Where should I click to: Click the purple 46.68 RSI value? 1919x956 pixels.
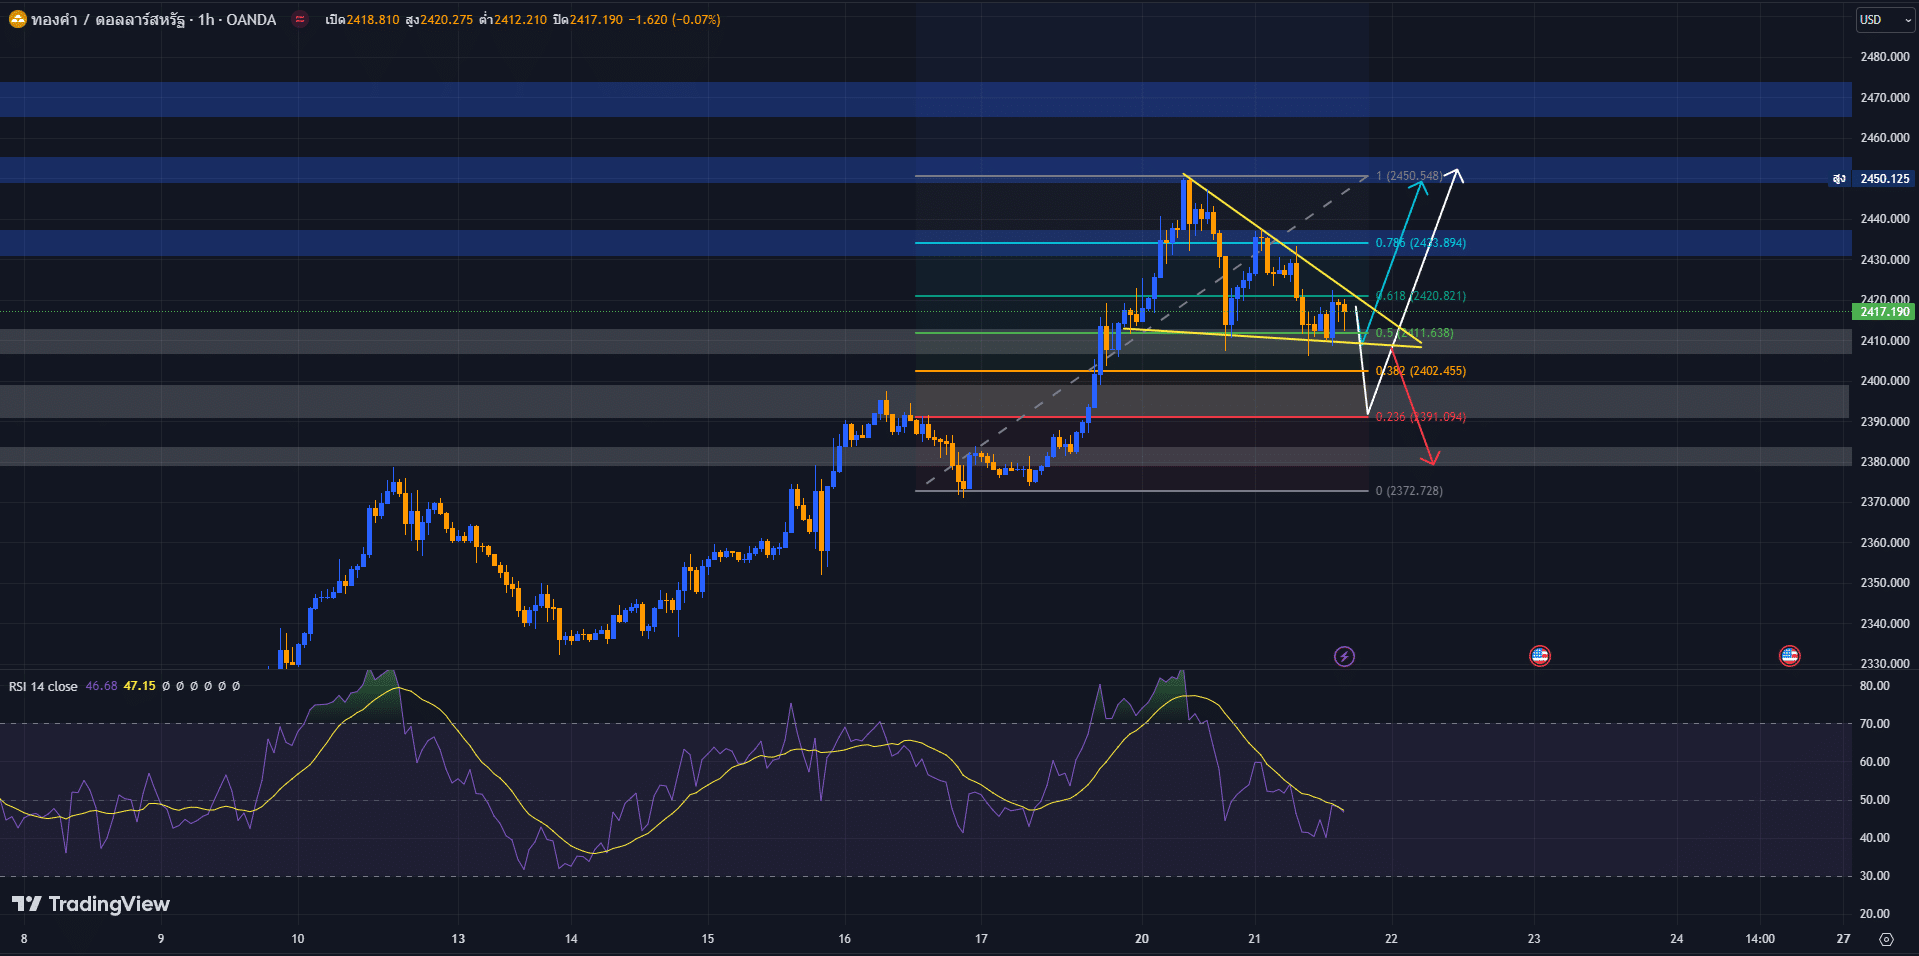pos(101,686)
